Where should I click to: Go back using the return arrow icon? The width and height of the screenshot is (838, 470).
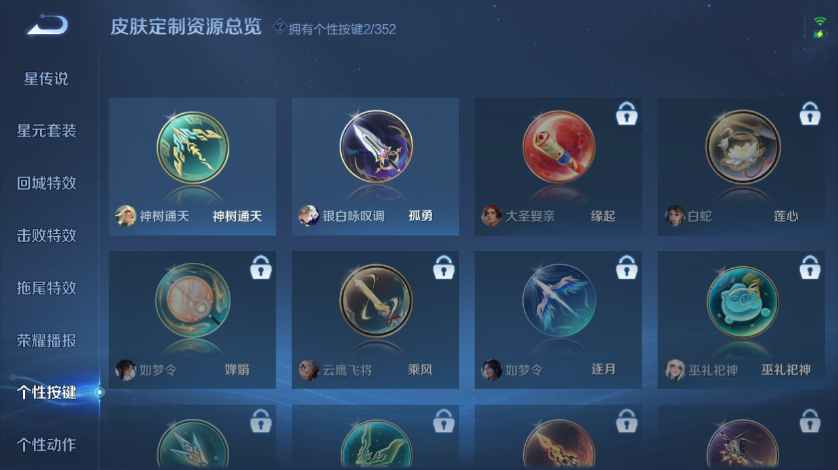(48, 25)
